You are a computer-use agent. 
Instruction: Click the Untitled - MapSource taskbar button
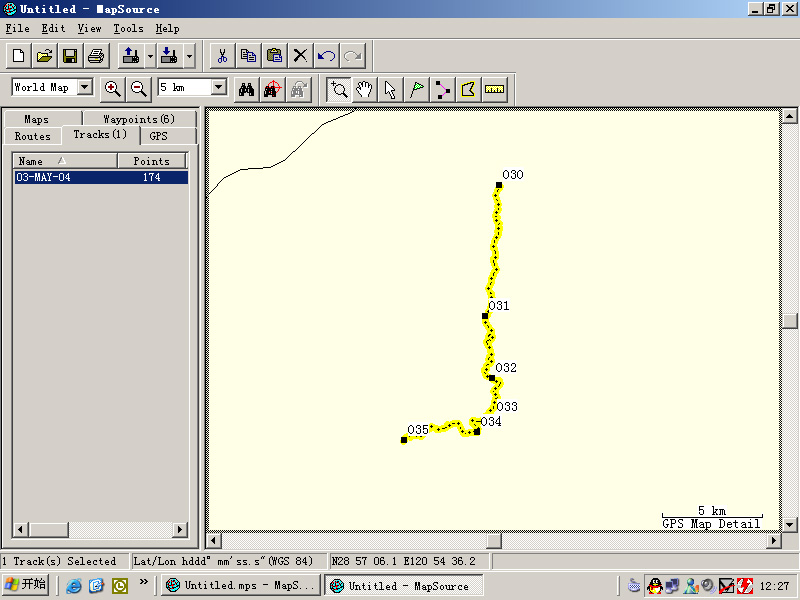404,585
